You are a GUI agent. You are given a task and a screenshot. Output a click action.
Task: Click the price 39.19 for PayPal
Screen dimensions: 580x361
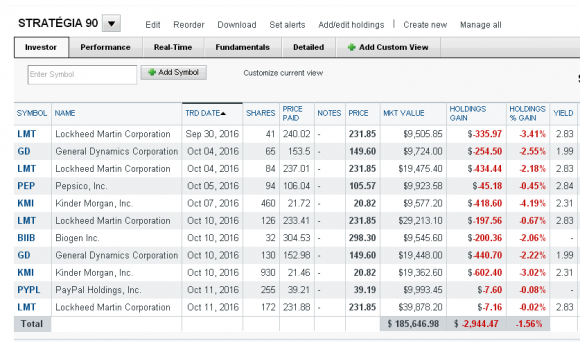[x=365, y=290]
